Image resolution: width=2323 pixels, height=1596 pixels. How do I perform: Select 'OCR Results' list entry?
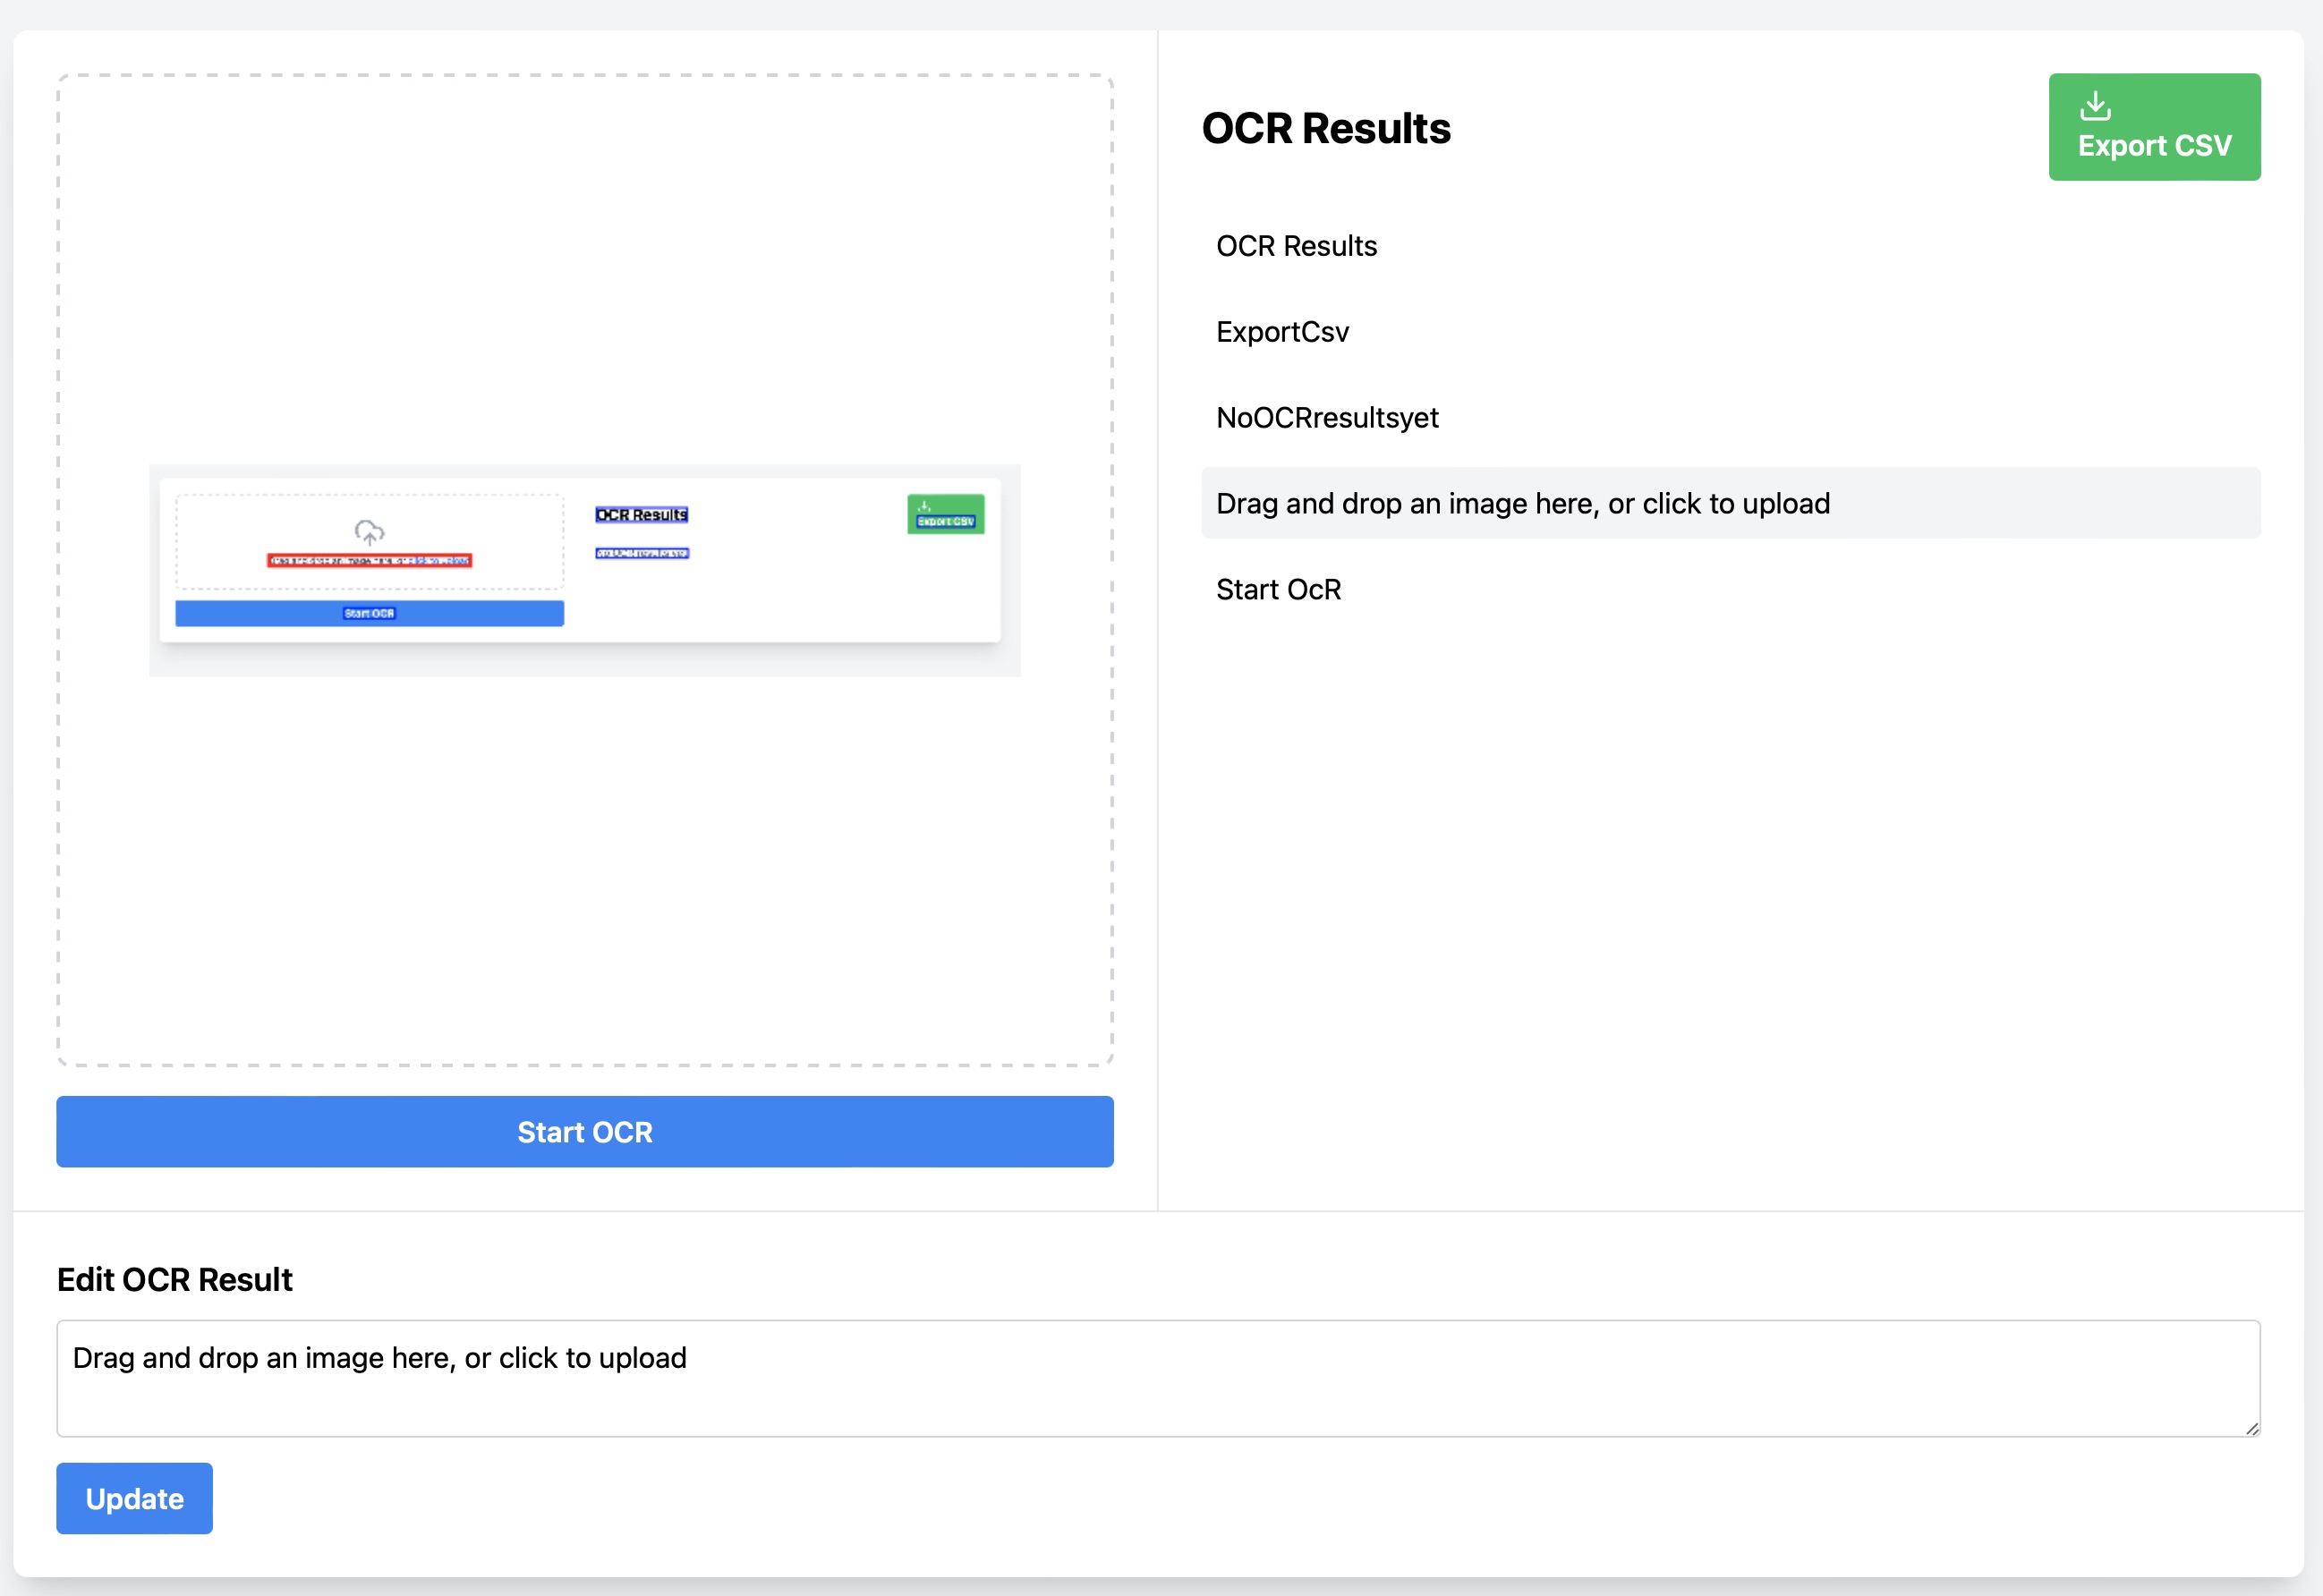tap(1730, 245)
